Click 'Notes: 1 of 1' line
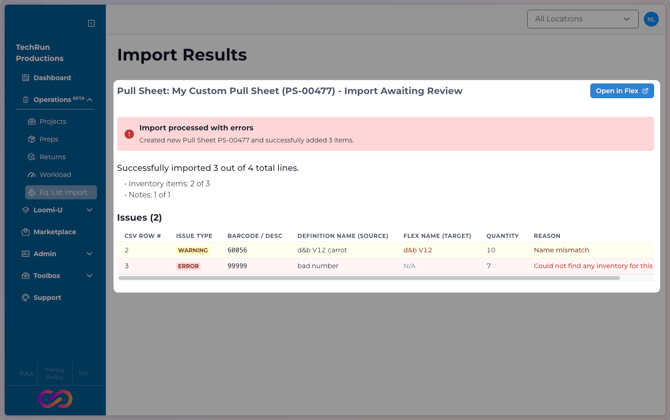670x420 pixels. click(x=150, y=195)
